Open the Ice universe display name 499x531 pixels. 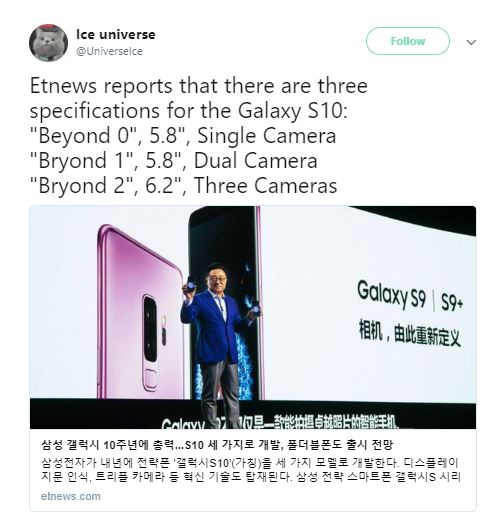tap(116, 34)
